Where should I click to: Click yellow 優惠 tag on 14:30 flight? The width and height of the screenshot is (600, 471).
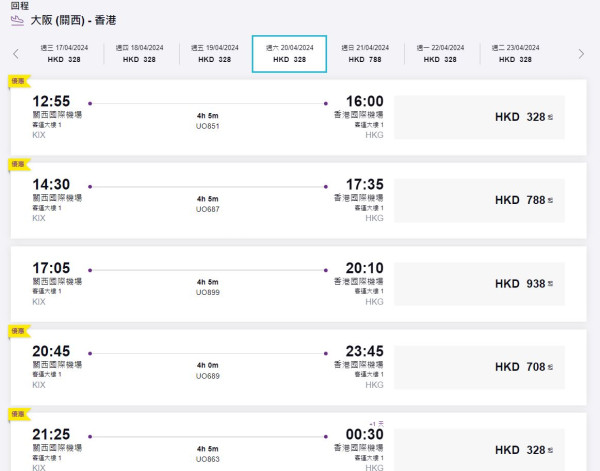(x=18, y=163)
